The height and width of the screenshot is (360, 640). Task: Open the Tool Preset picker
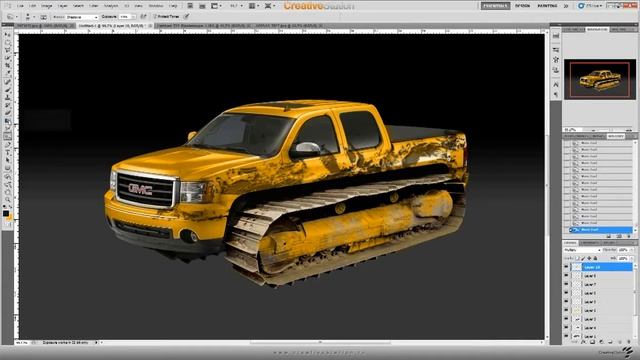[x=11, y=17]
